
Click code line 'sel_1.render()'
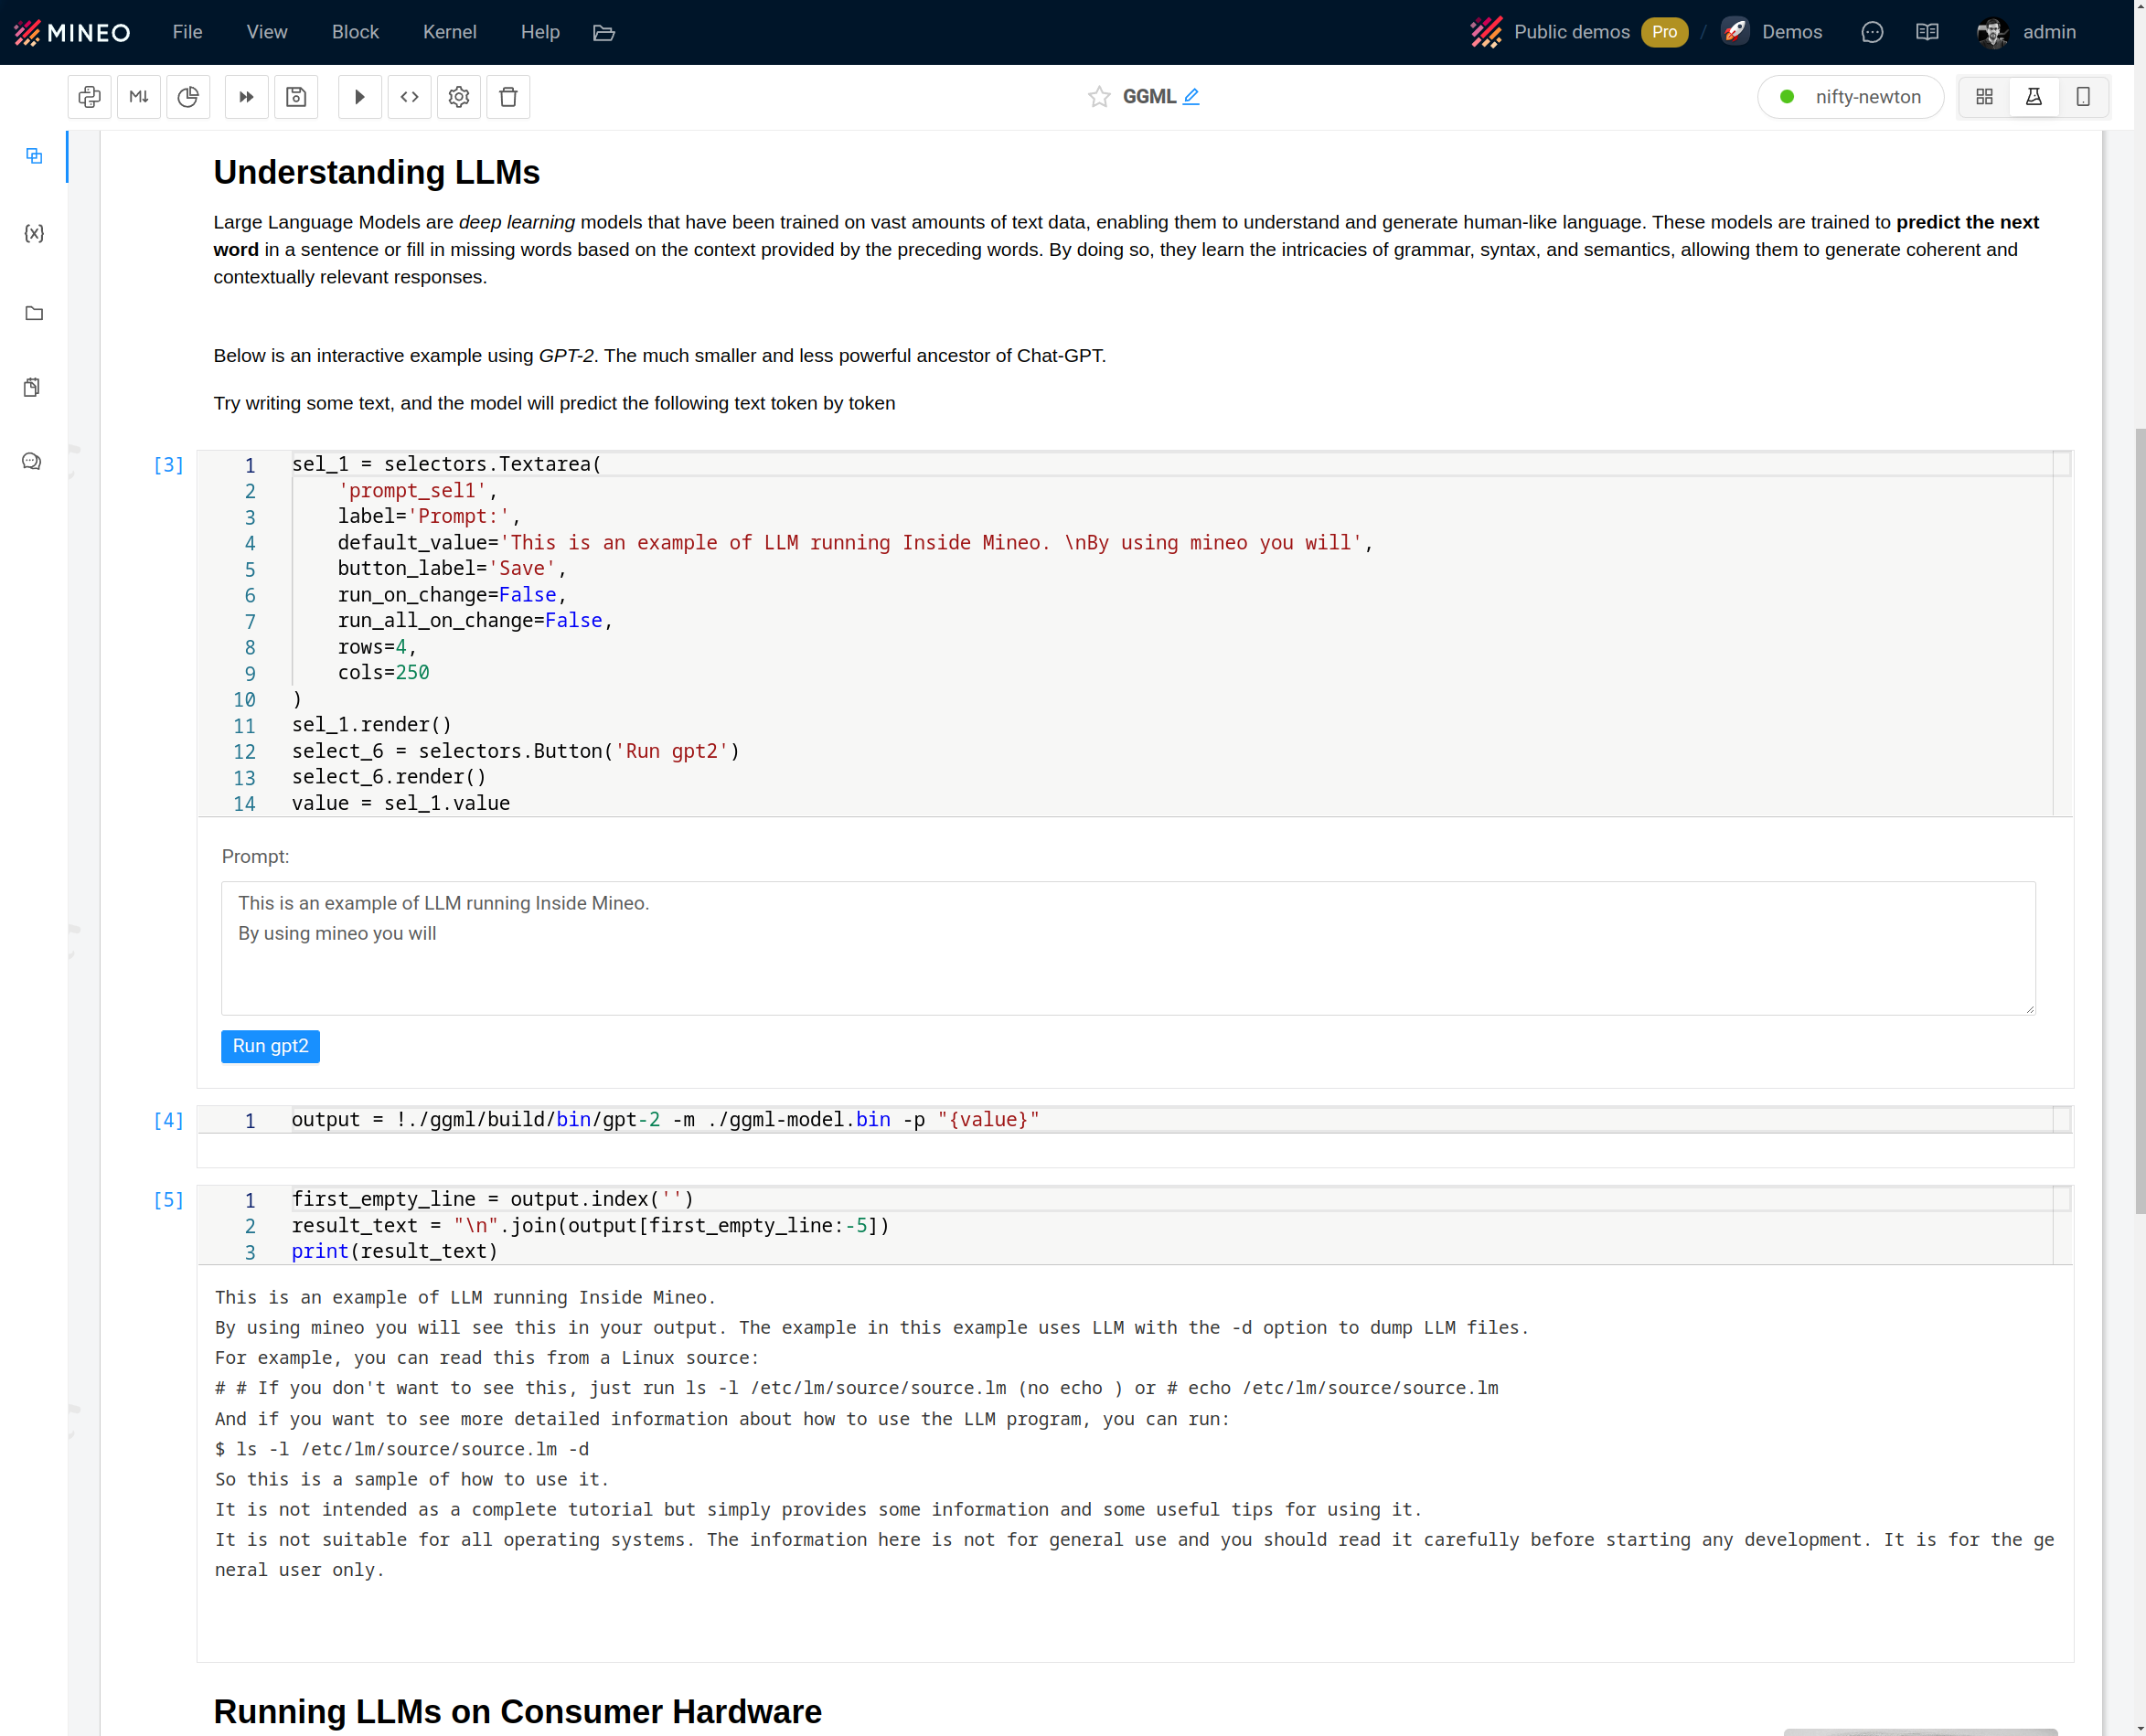371,725
